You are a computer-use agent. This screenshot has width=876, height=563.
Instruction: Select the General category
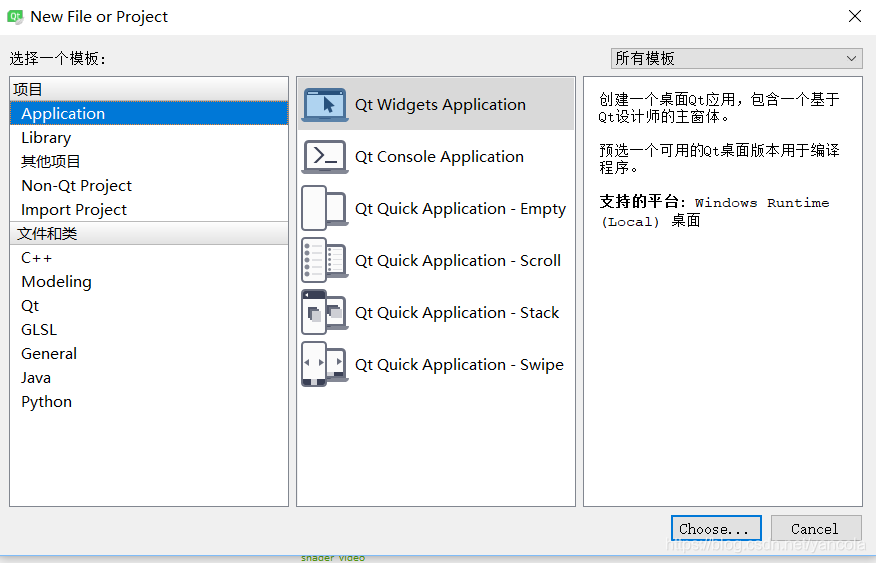point(149,354)
